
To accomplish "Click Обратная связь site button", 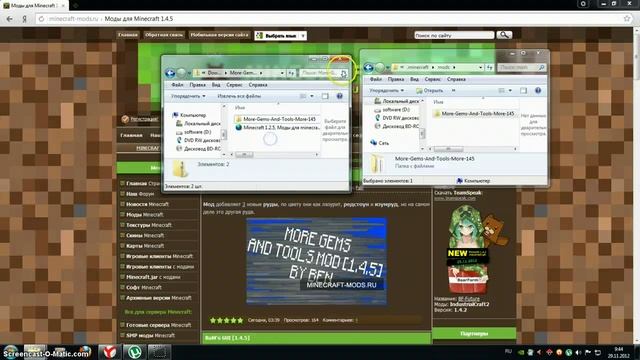I will [164, 35].
